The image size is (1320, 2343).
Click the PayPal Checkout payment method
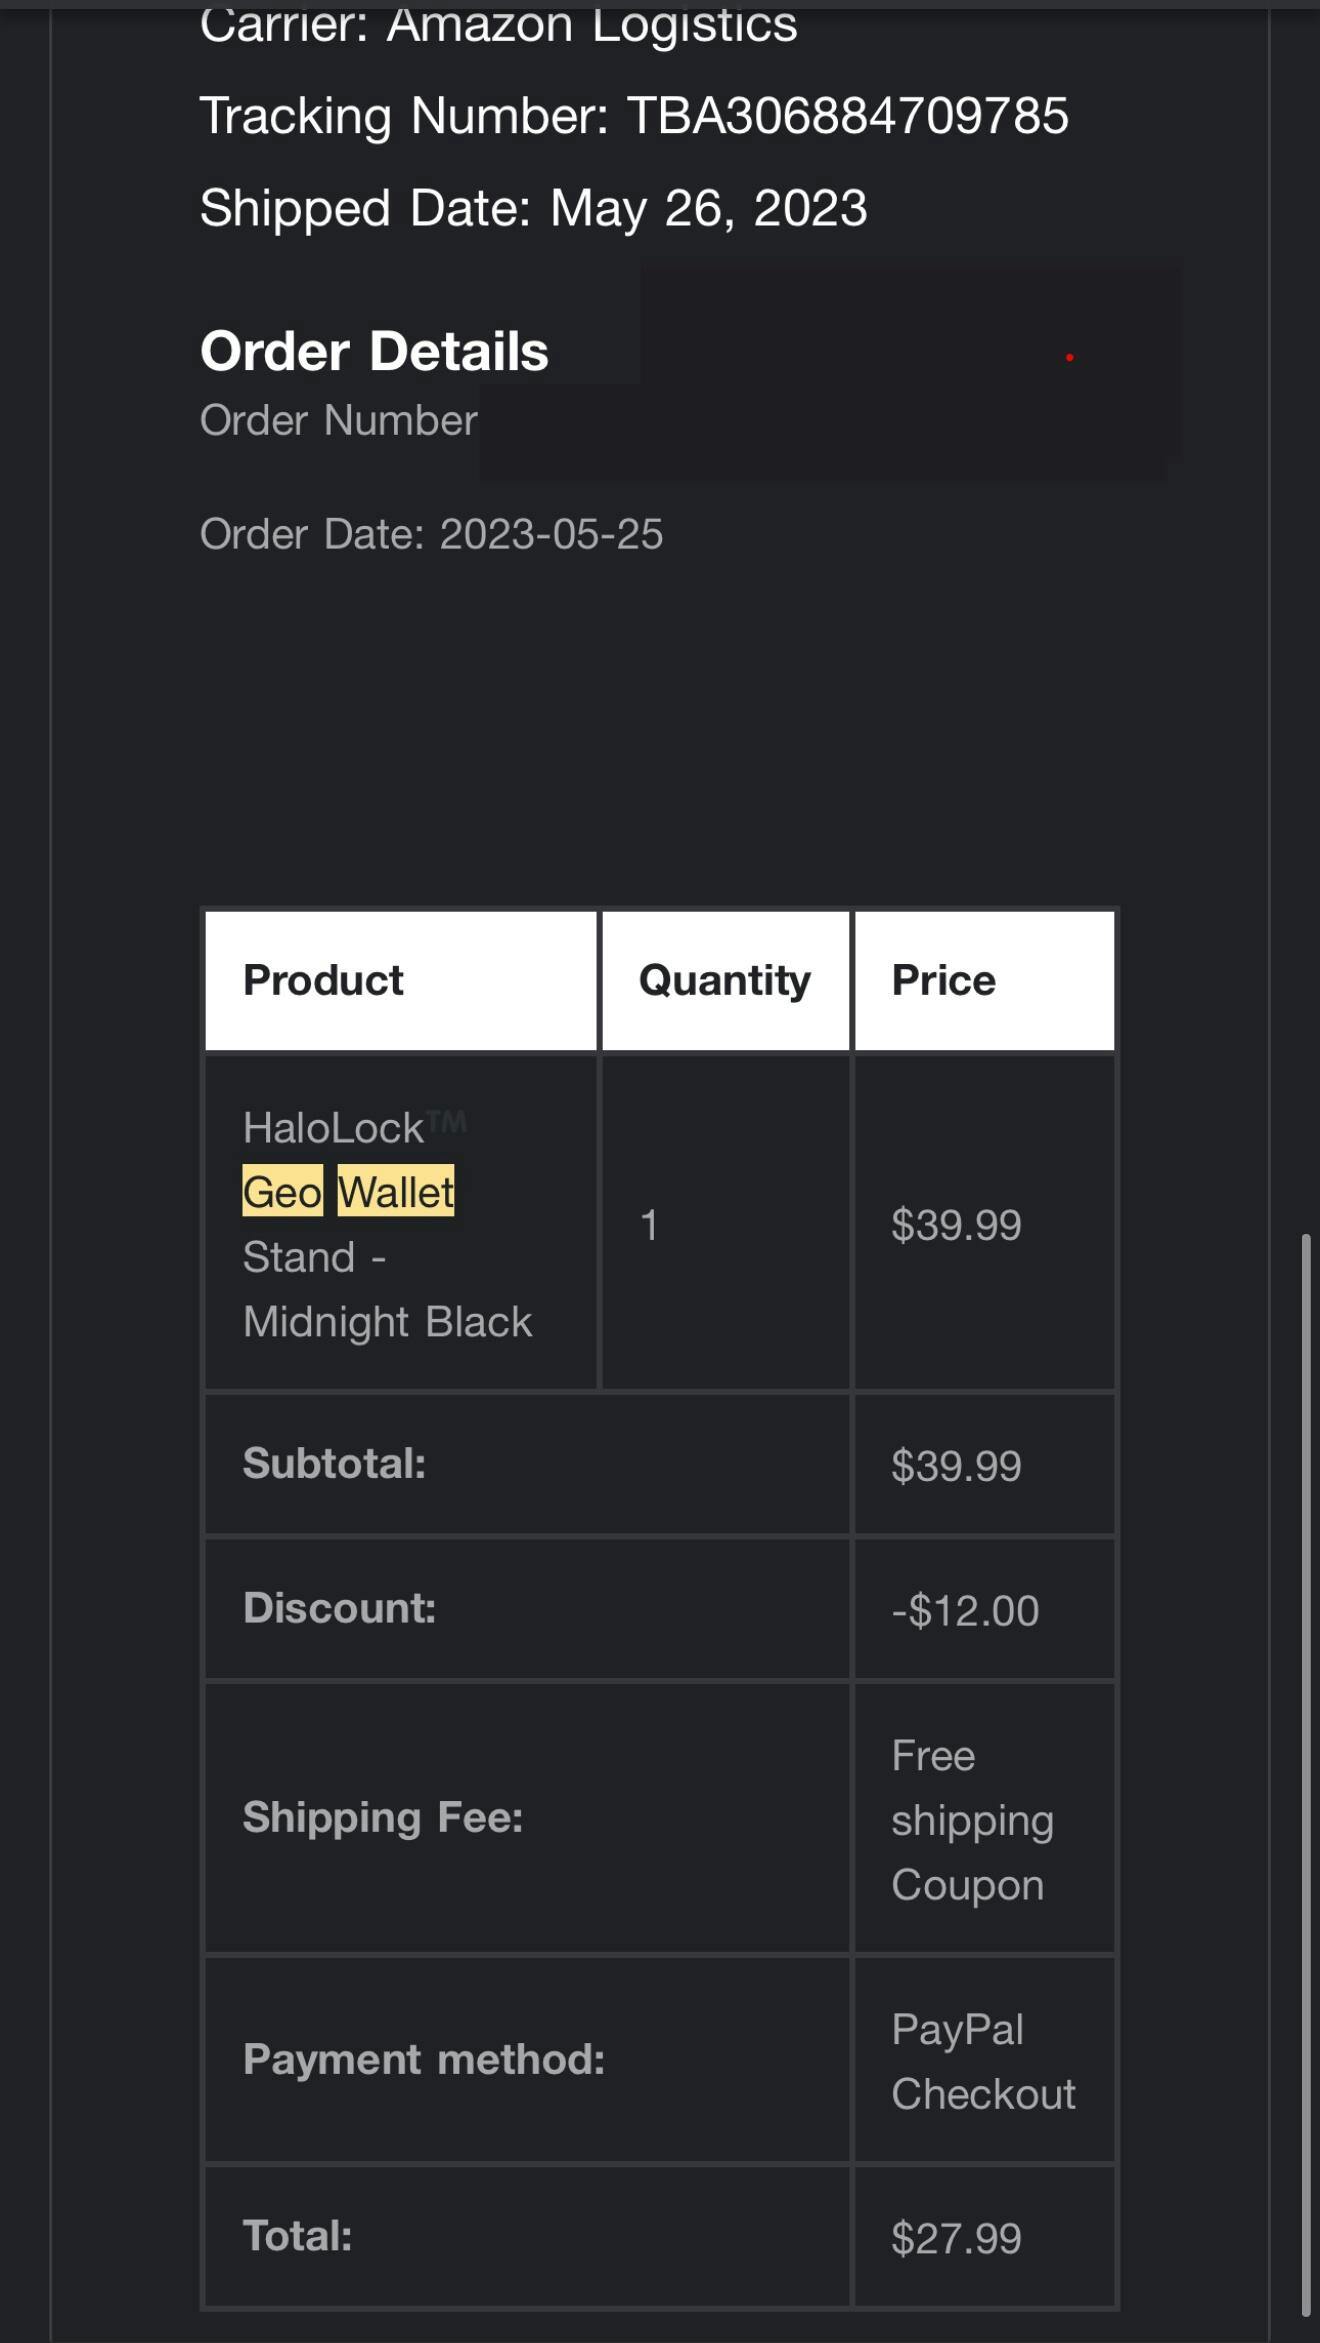tap(983, 2061)
